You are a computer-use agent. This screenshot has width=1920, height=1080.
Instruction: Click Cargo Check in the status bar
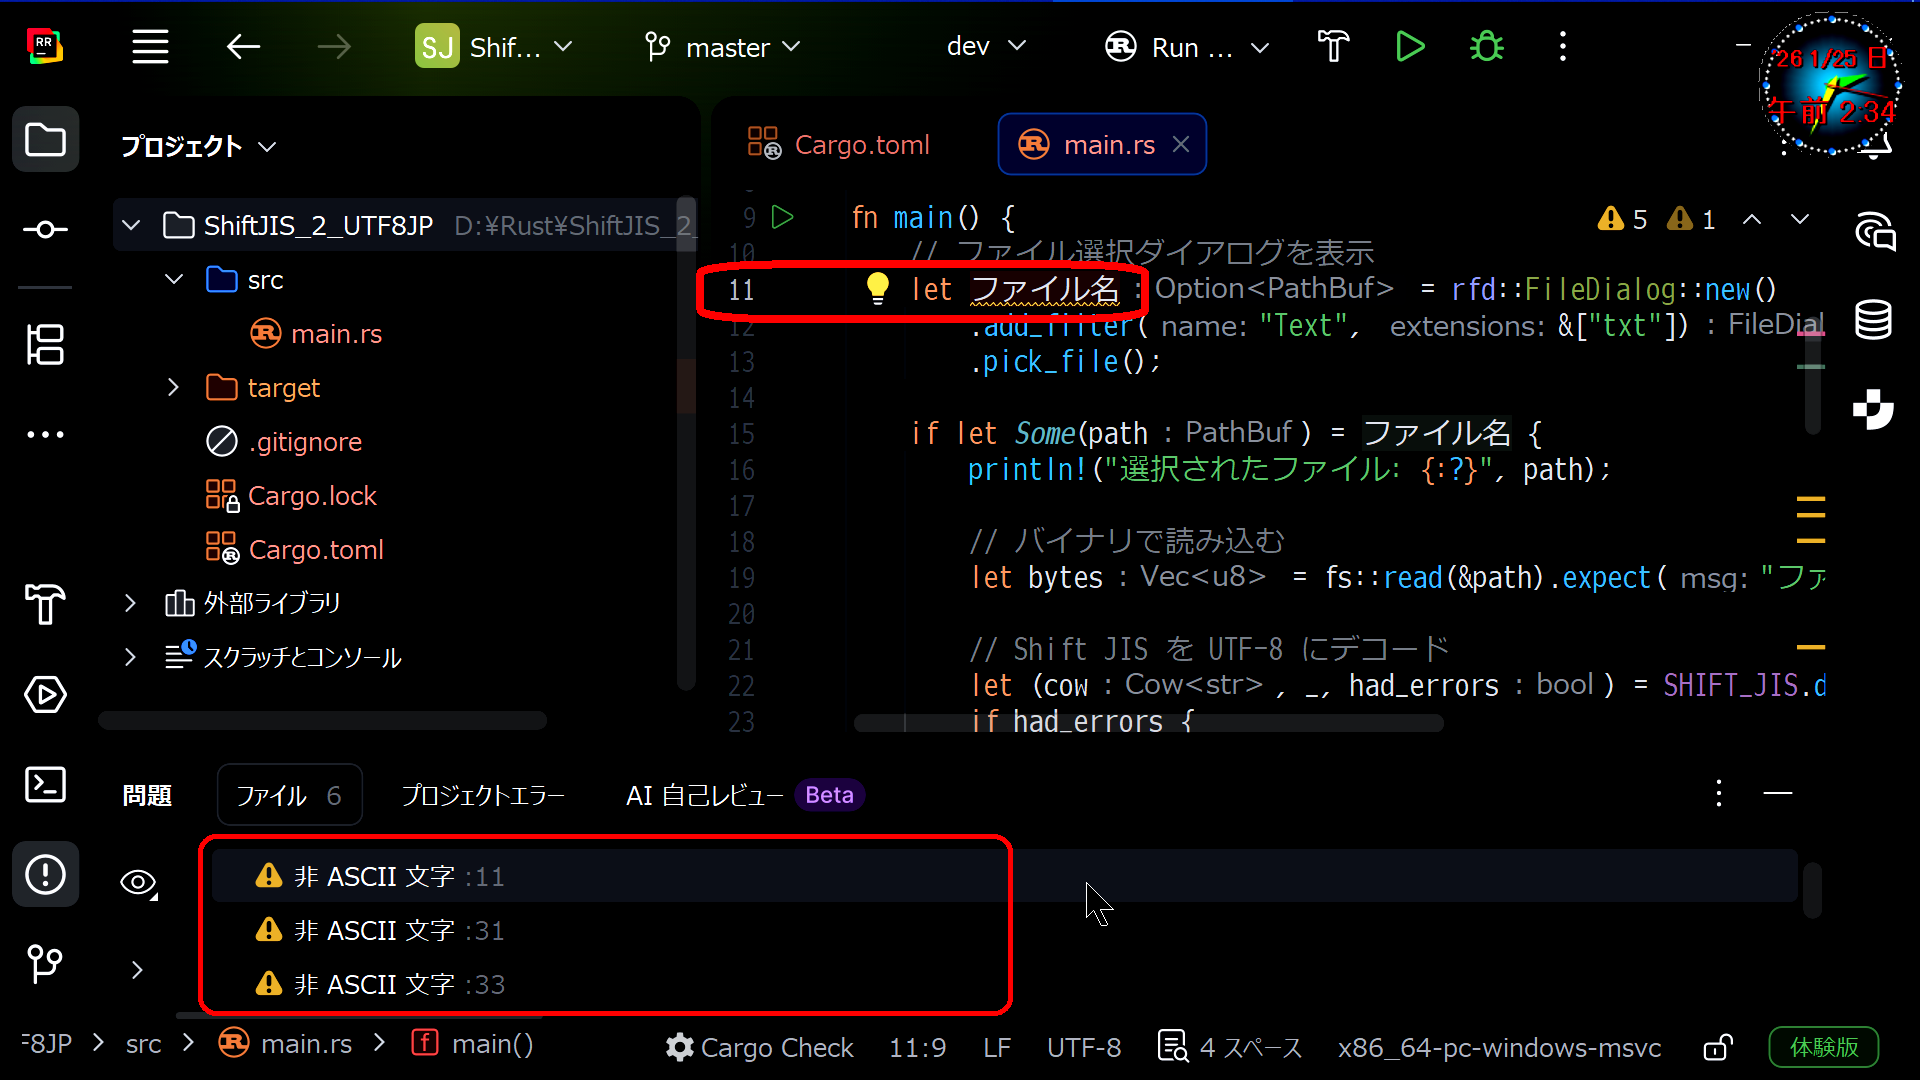(x=760, y=1047)
